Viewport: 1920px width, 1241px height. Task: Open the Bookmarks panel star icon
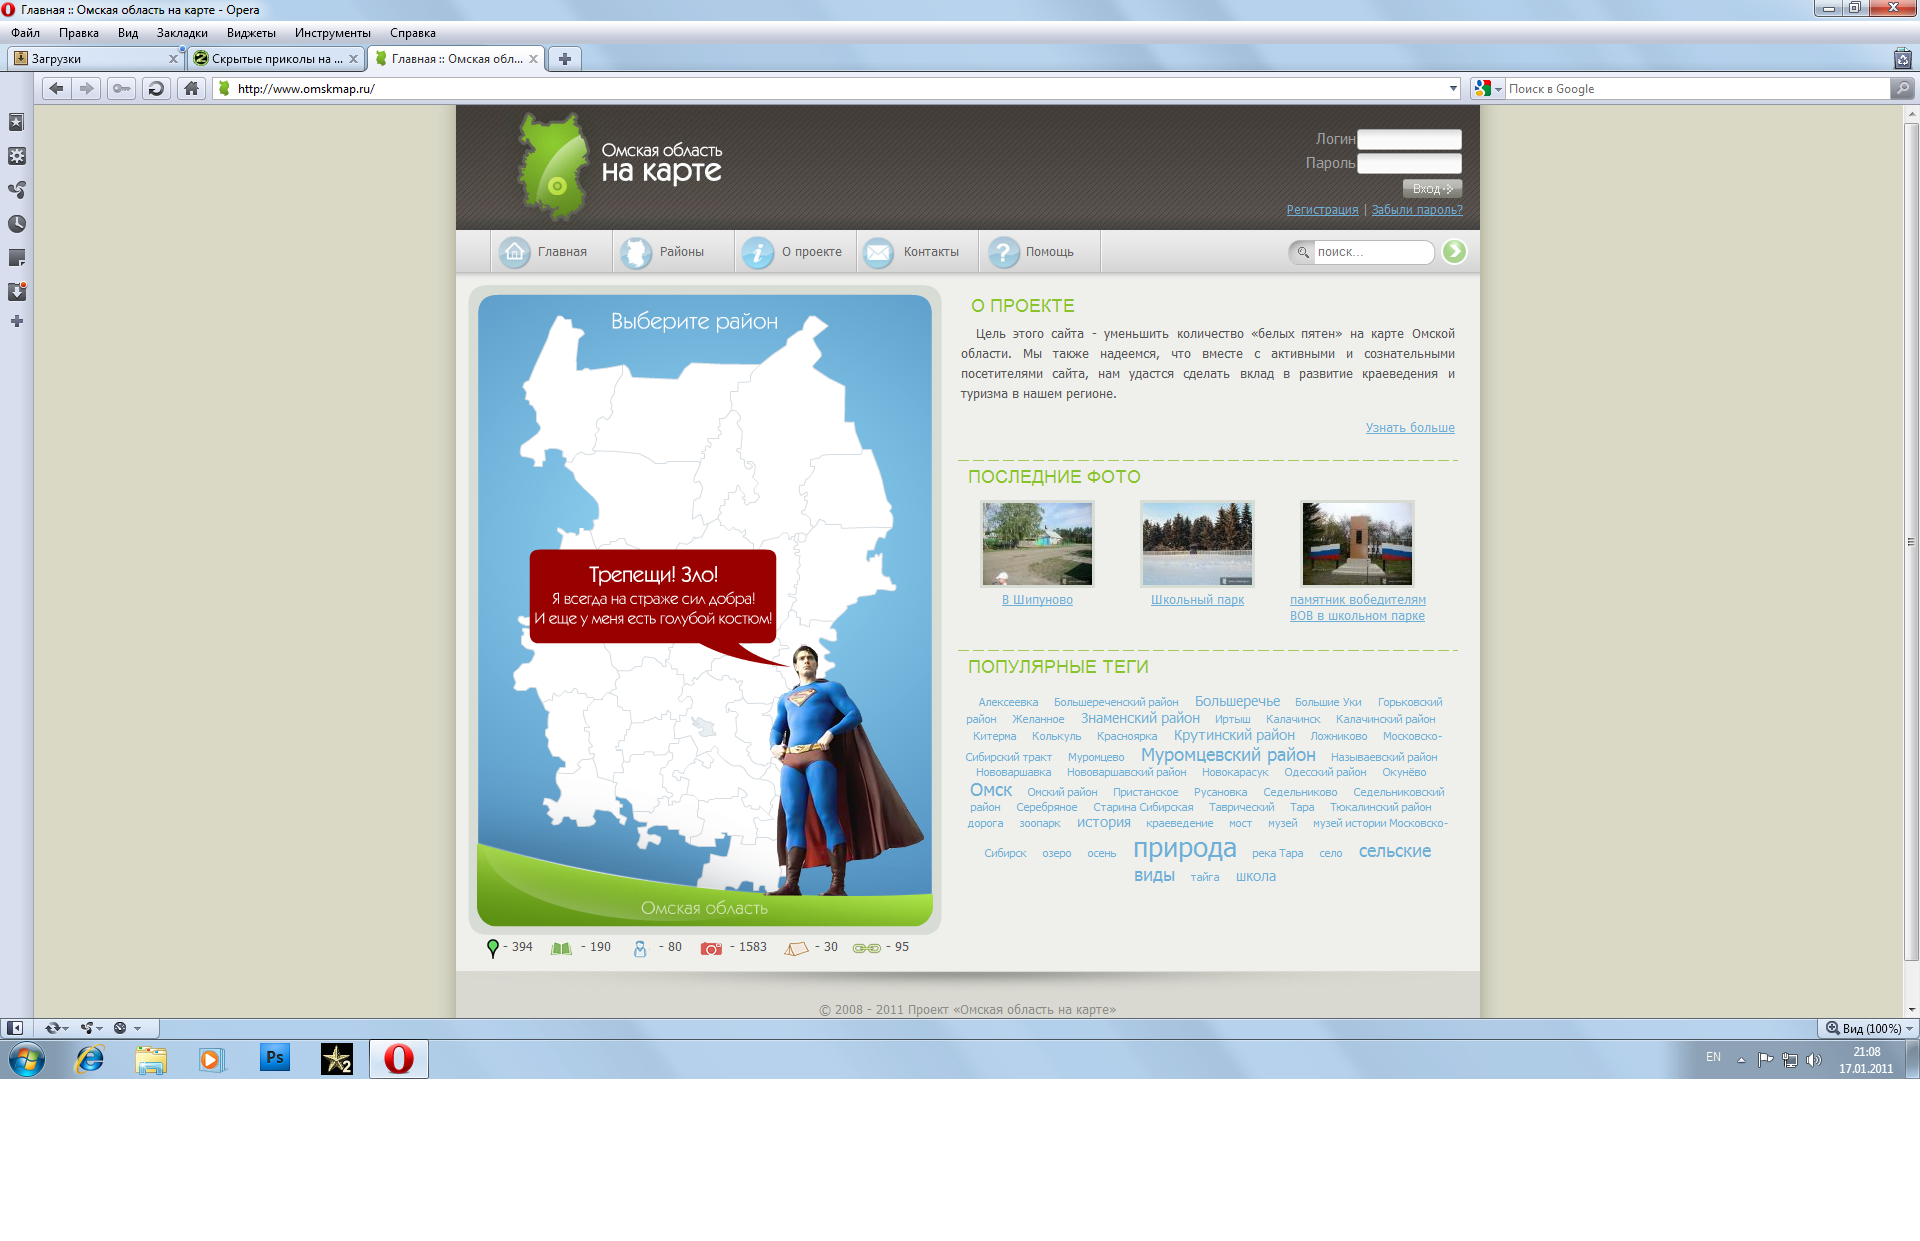[16, 122]
